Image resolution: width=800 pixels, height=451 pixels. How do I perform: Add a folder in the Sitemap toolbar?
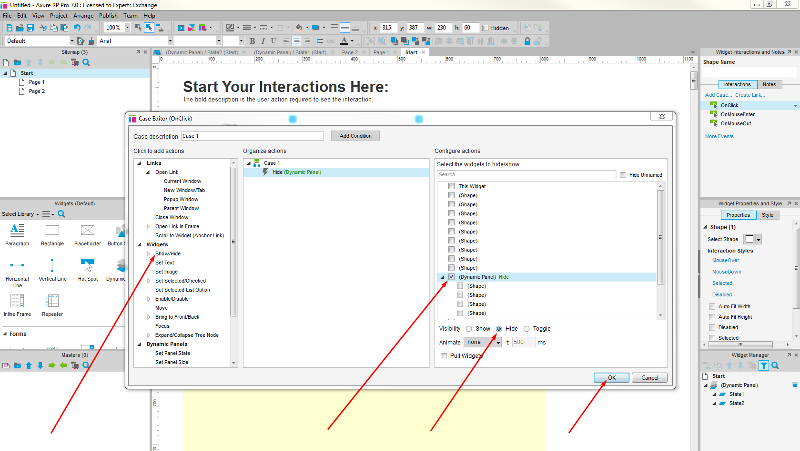coord(17,62)
